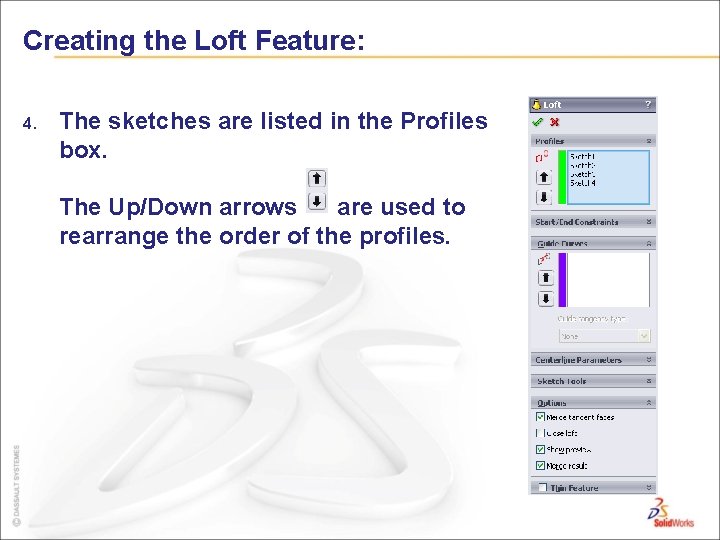
Task: Toggle Show preview checkbox
Action: coord(540,449)
